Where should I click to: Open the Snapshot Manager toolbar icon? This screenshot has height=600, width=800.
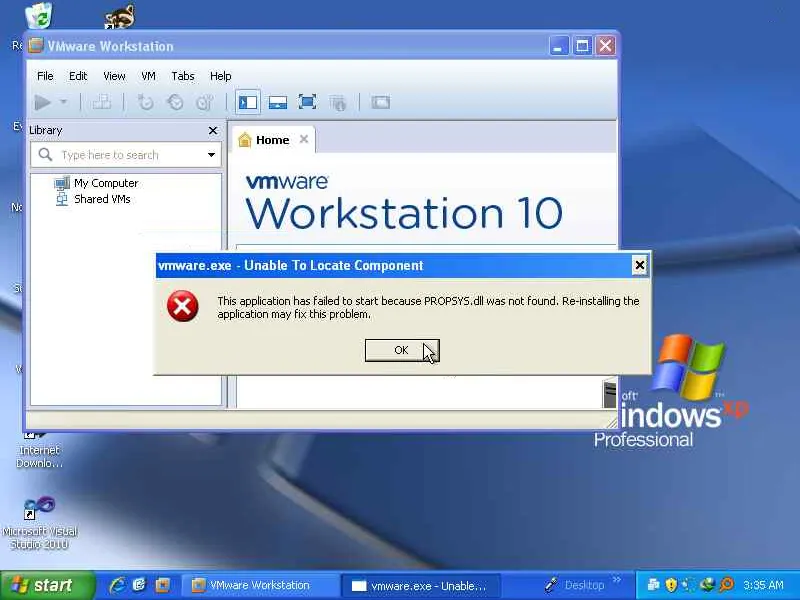coord(205,103)
